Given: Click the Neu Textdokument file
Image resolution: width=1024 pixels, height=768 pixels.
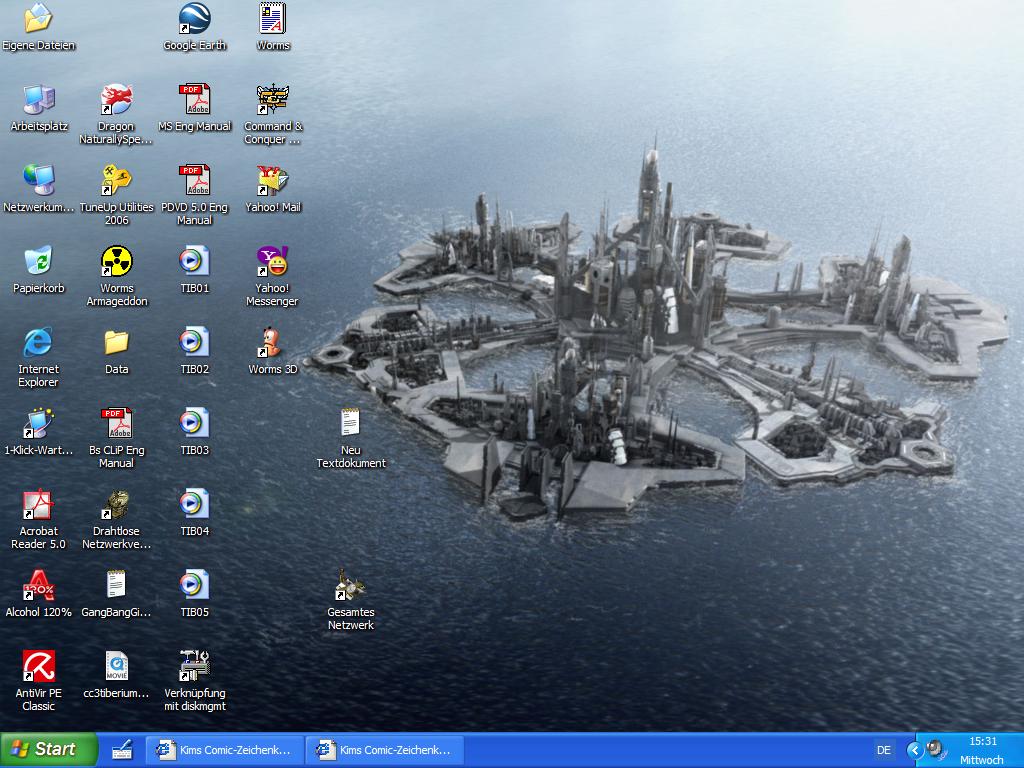Looking at the screenshot, I should coord(350,424).
